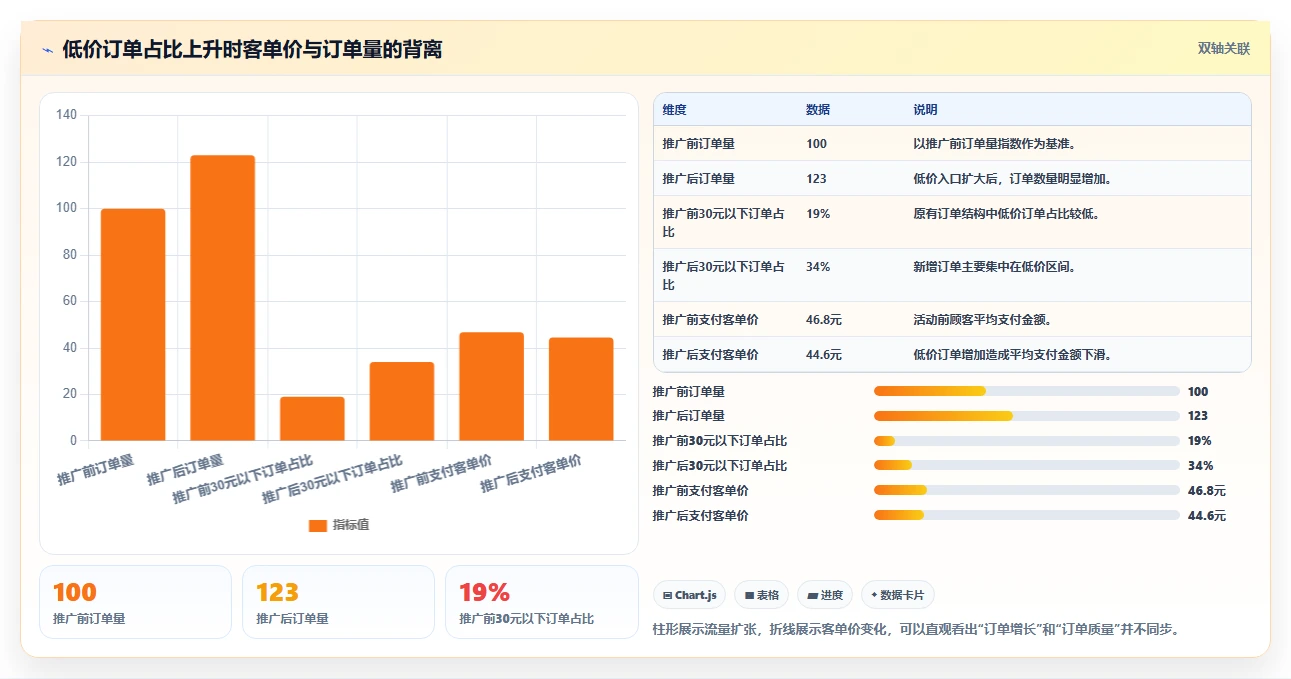This screenshot has width=1291, height=679.
Task: Click table cell value 34%
Action: coord(818,267)
